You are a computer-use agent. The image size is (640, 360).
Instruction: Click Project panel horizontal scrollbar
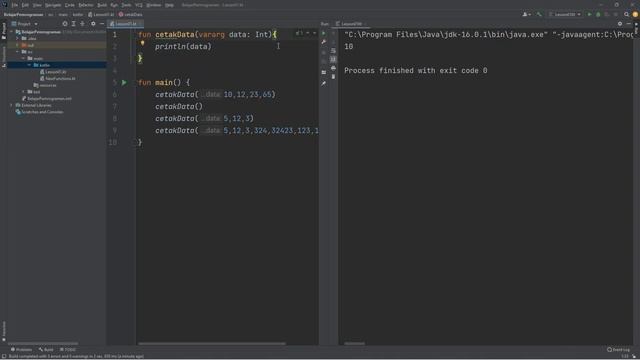tap(43, 344)
